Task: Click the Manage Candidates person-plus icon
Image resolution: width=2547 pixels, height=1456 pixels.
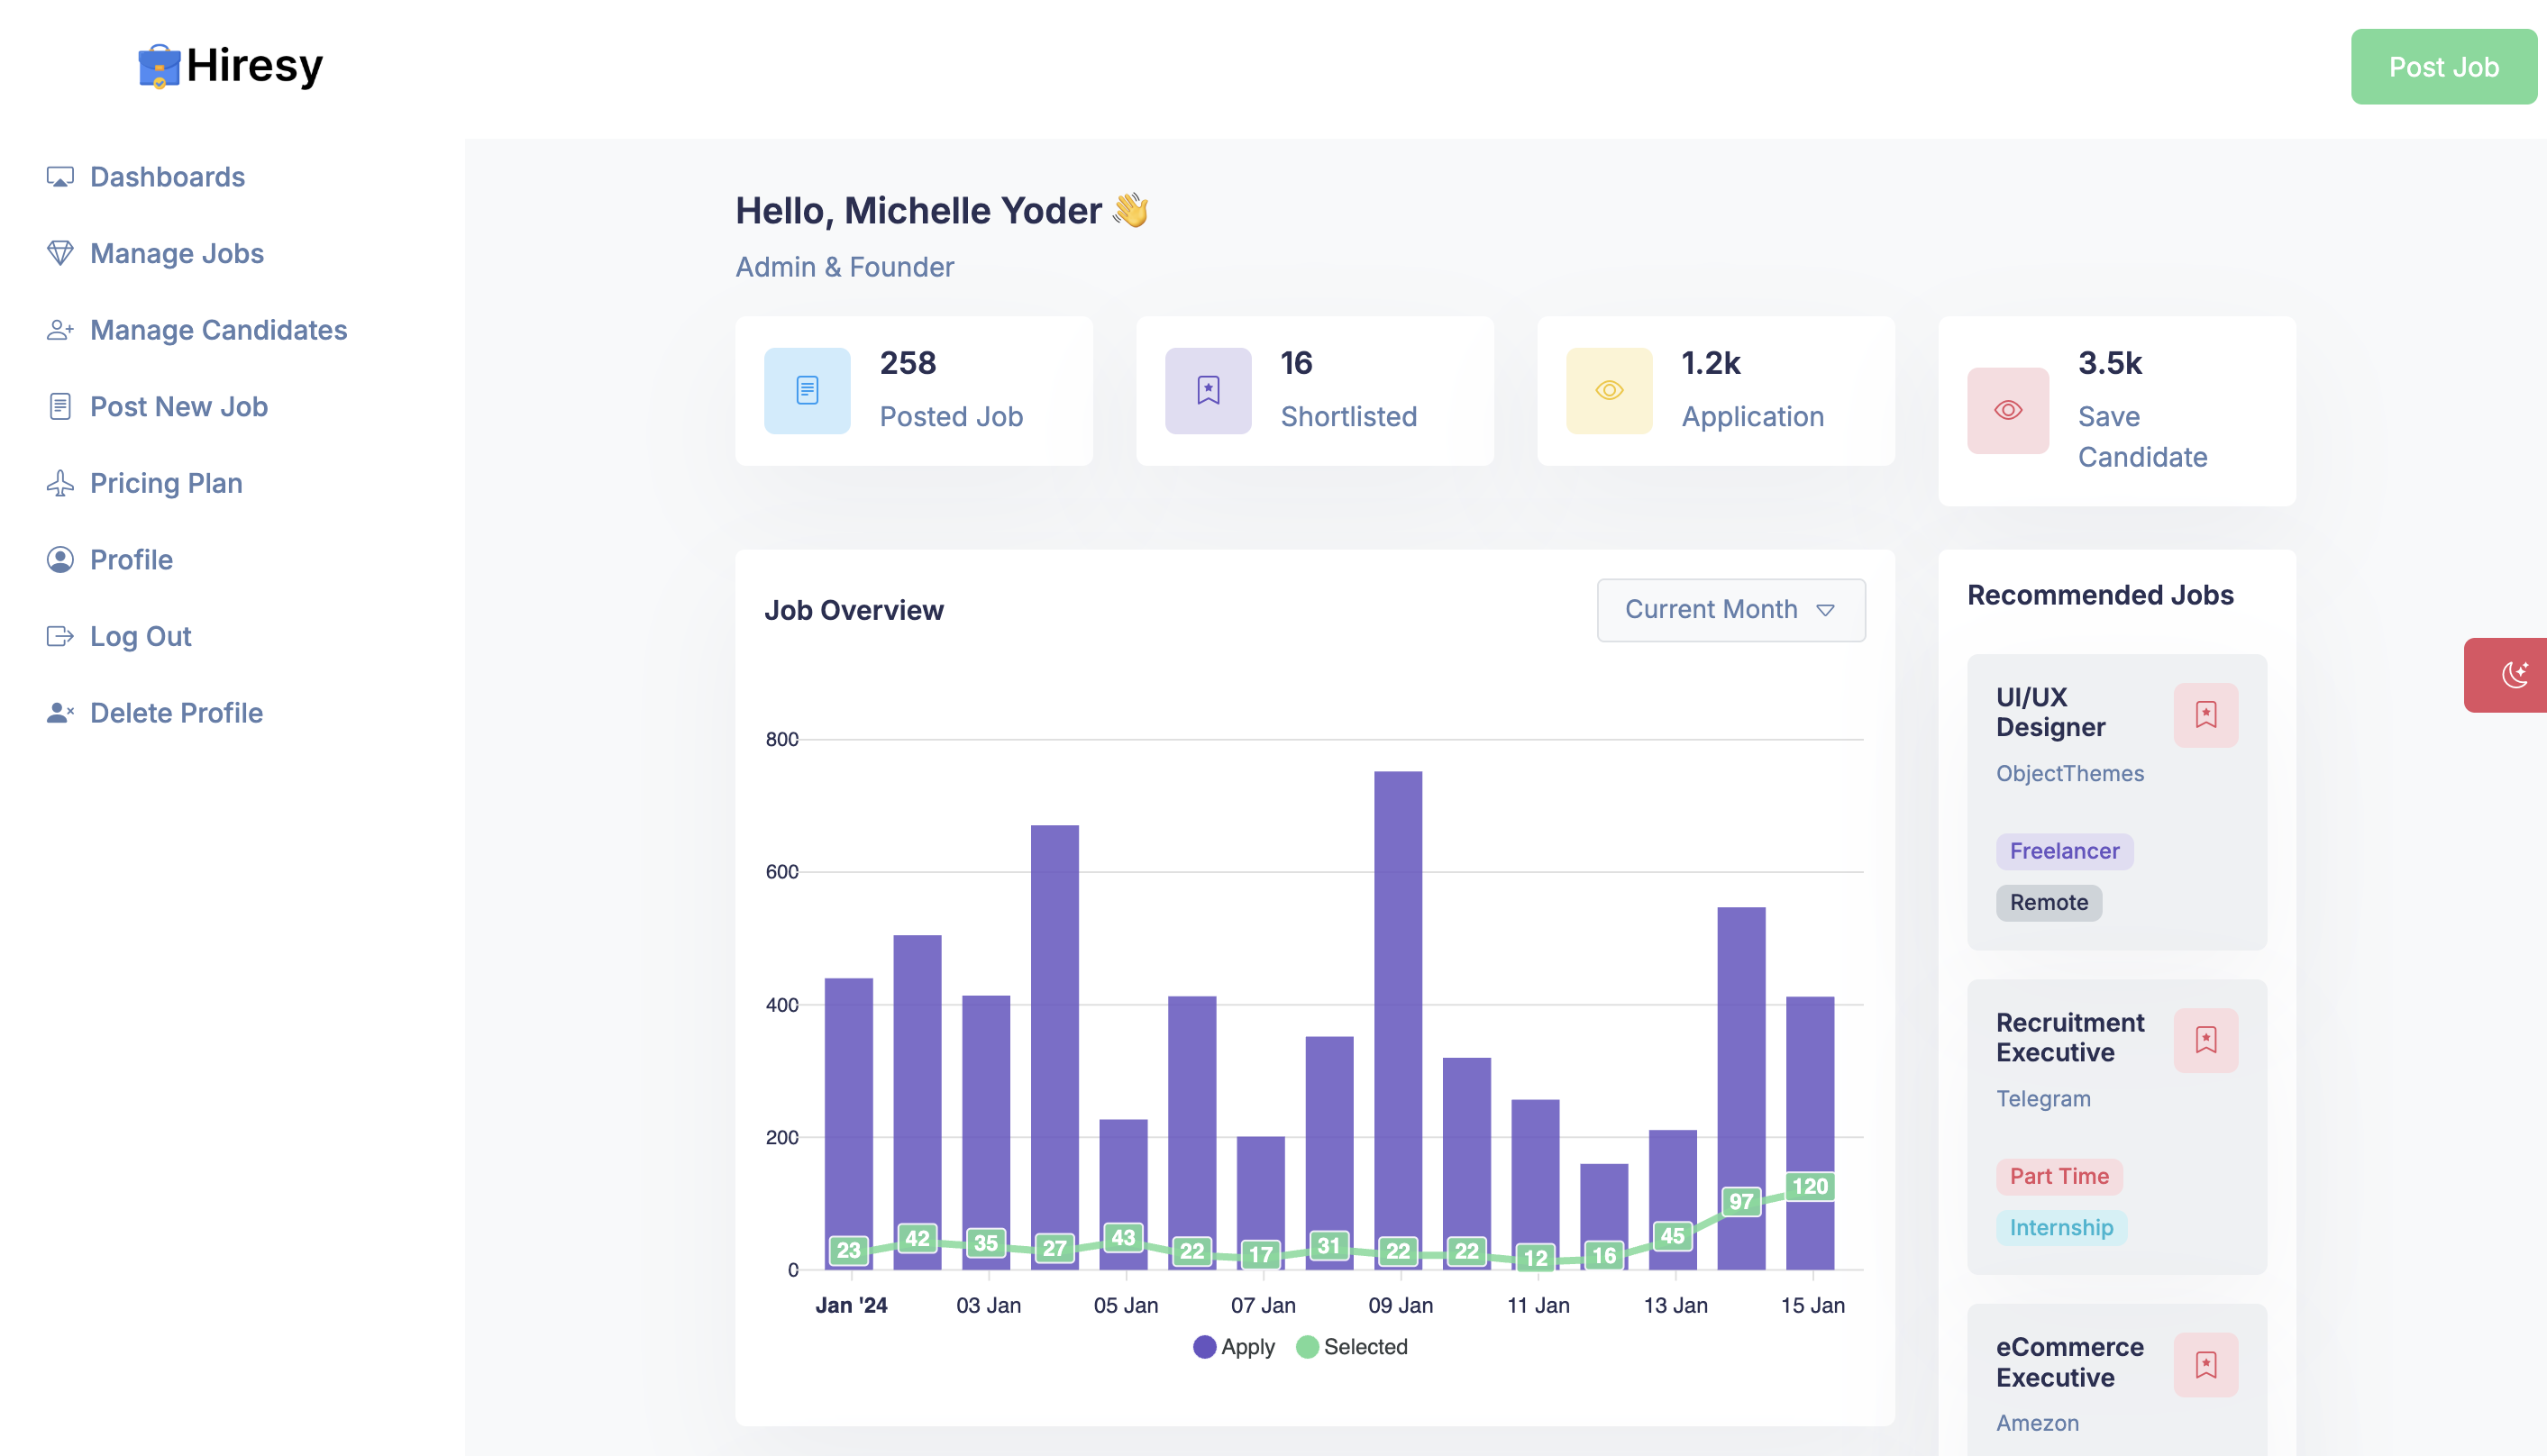Action: 60,330
